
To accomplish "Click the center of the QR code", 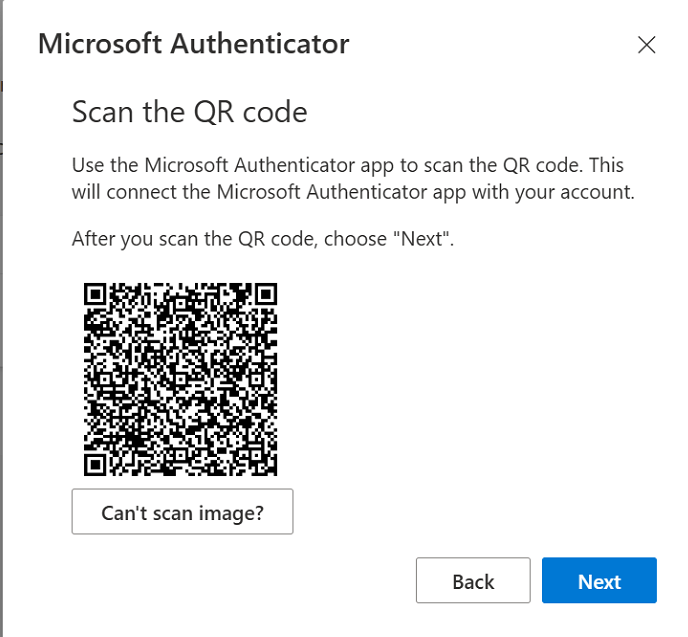I will tap(180, 379).
